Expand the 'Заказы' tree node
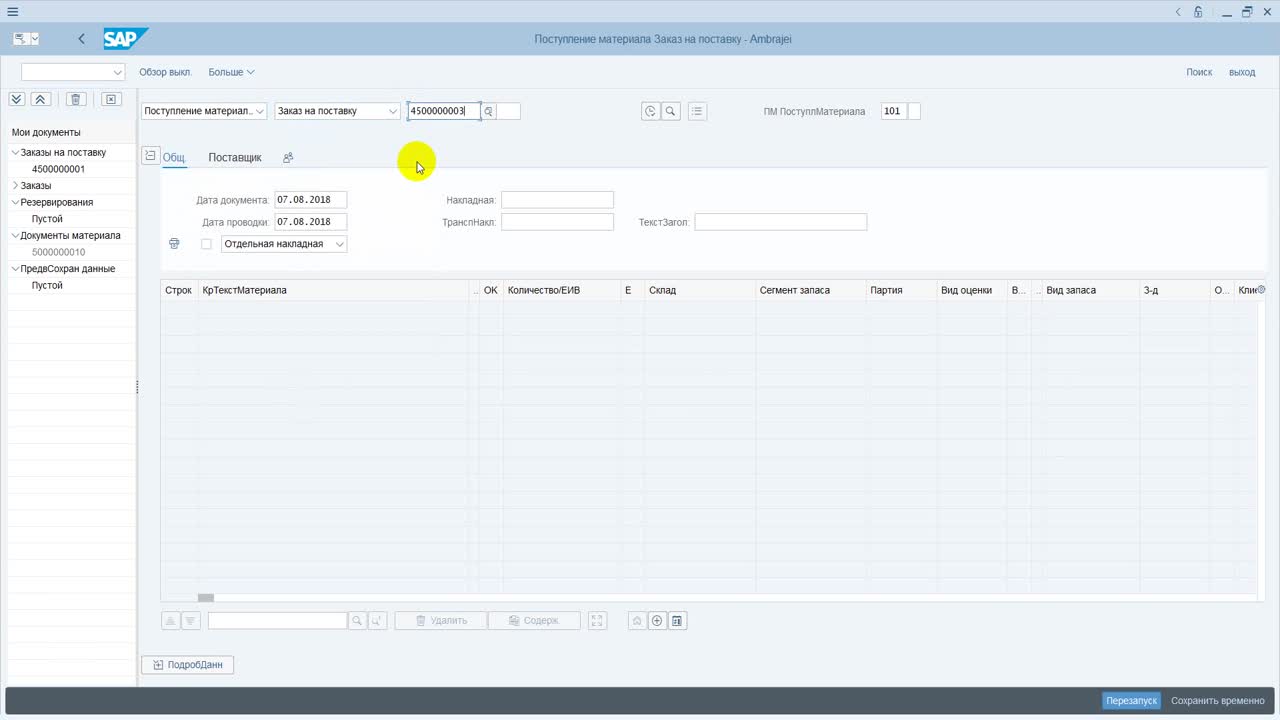The height and width of the screenshot is (720, 1280). click(x=15, y=186)
